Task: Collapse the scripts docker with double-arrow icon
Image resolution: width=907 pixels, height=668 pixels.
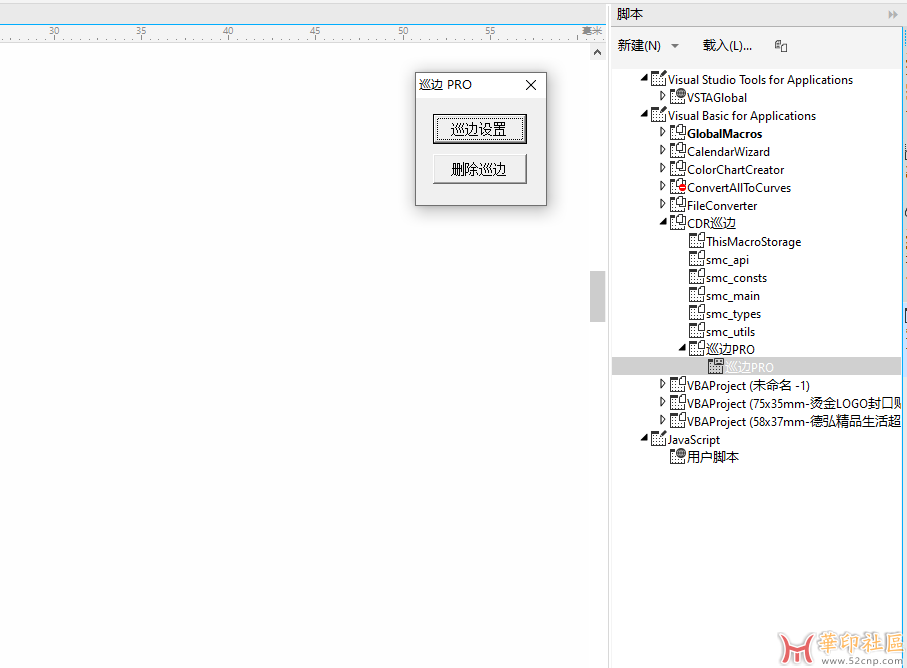Action: coord(893,15)
